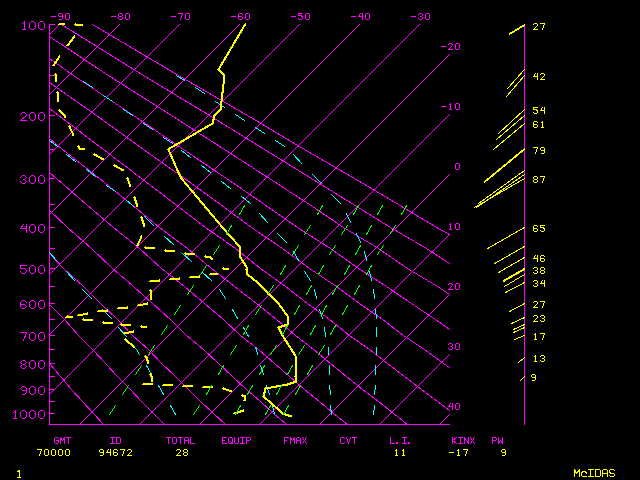Click the KINX header label
The width and height of the screenshot is (640, 480).
[x=462, y=440]
